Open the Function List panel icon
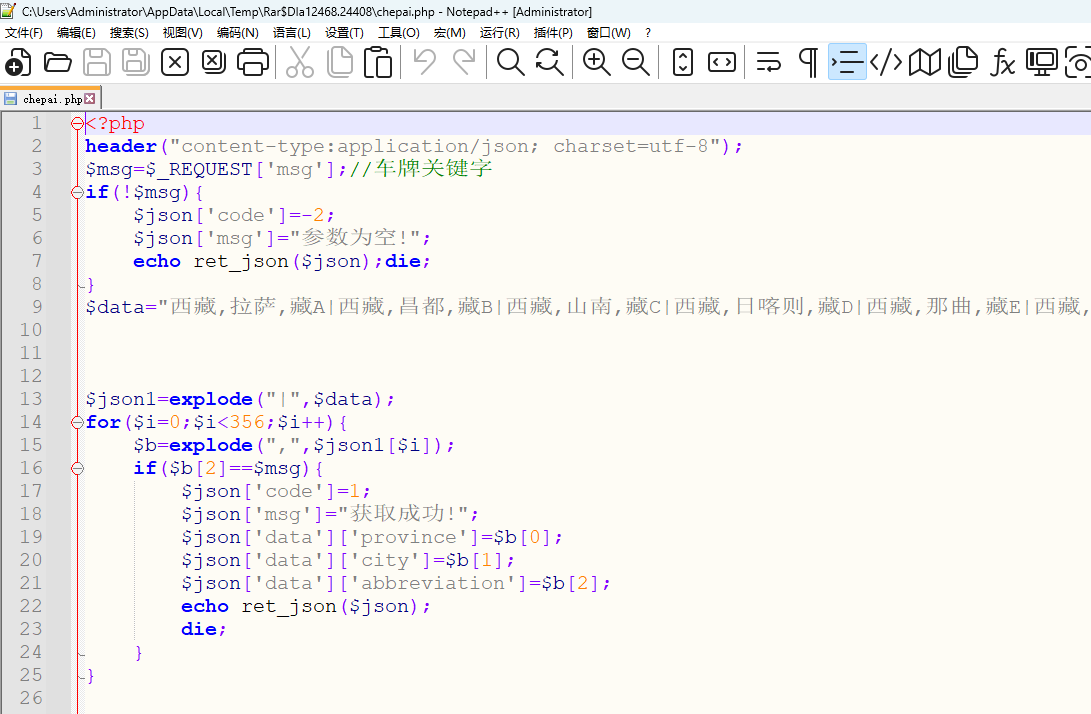This screenshot has height=714, width=1091. click(x=1003, y=63)
